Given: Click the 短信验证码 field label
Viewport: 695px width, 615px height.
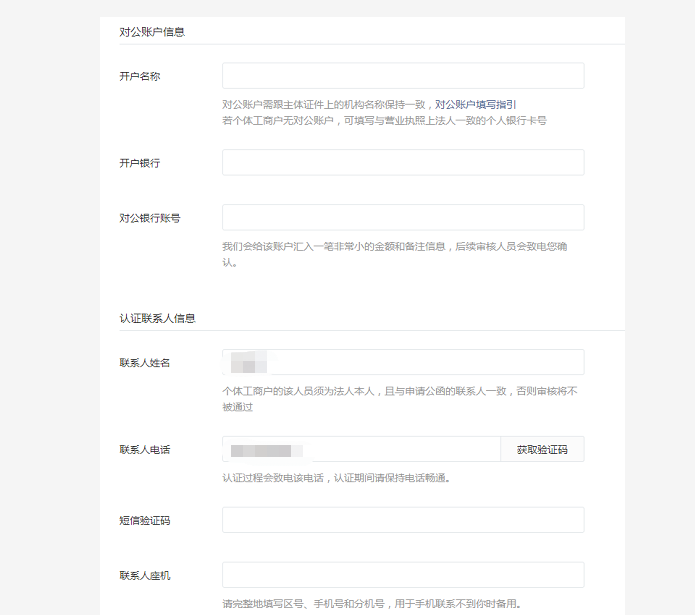Looking at the screenshot, I should pos(144,520).
